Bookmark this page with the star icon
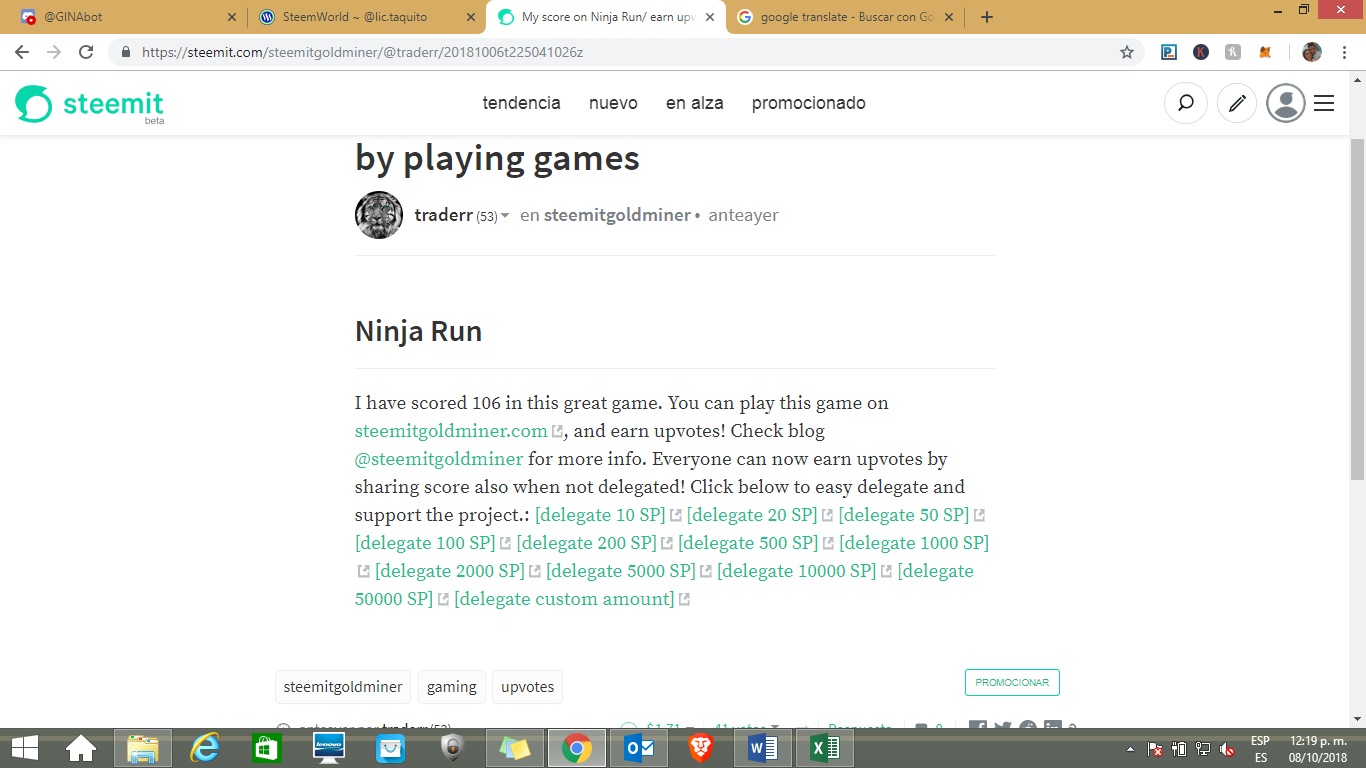The width and height of the screenshot is (1366, 768). coord(1127,52)
